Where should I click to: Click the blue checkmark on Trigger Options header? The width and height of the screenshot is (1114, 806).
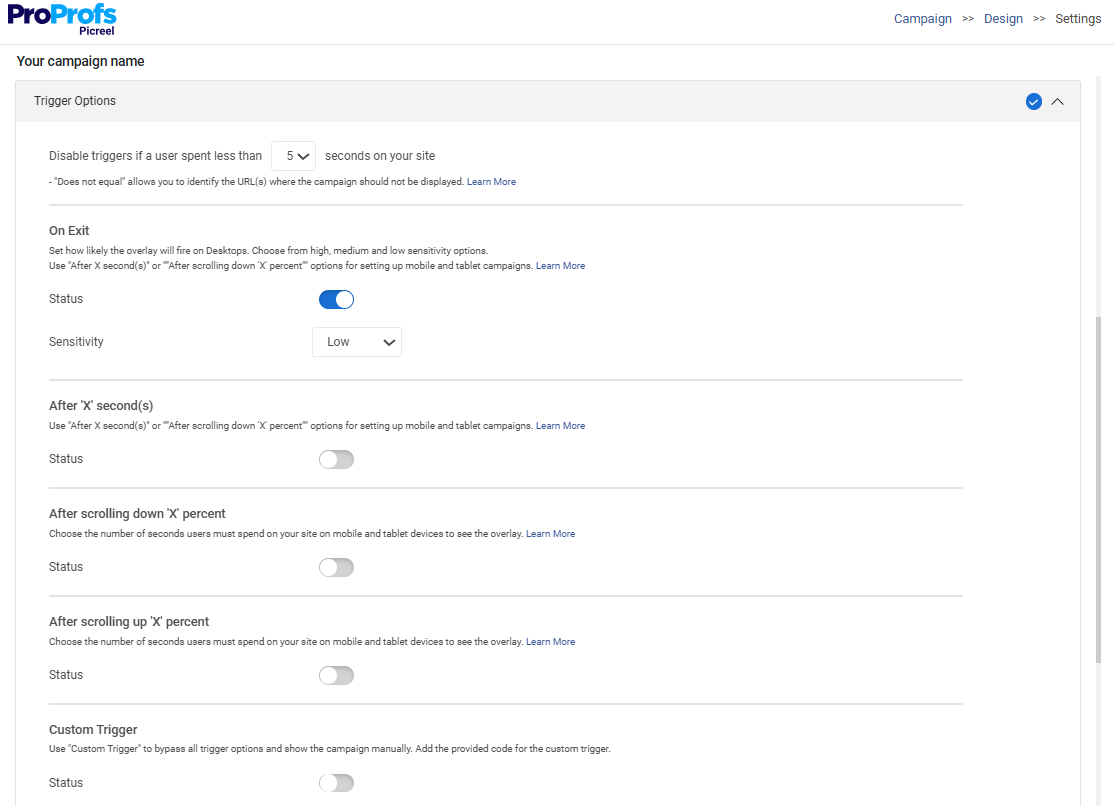tap(1033, 101)
